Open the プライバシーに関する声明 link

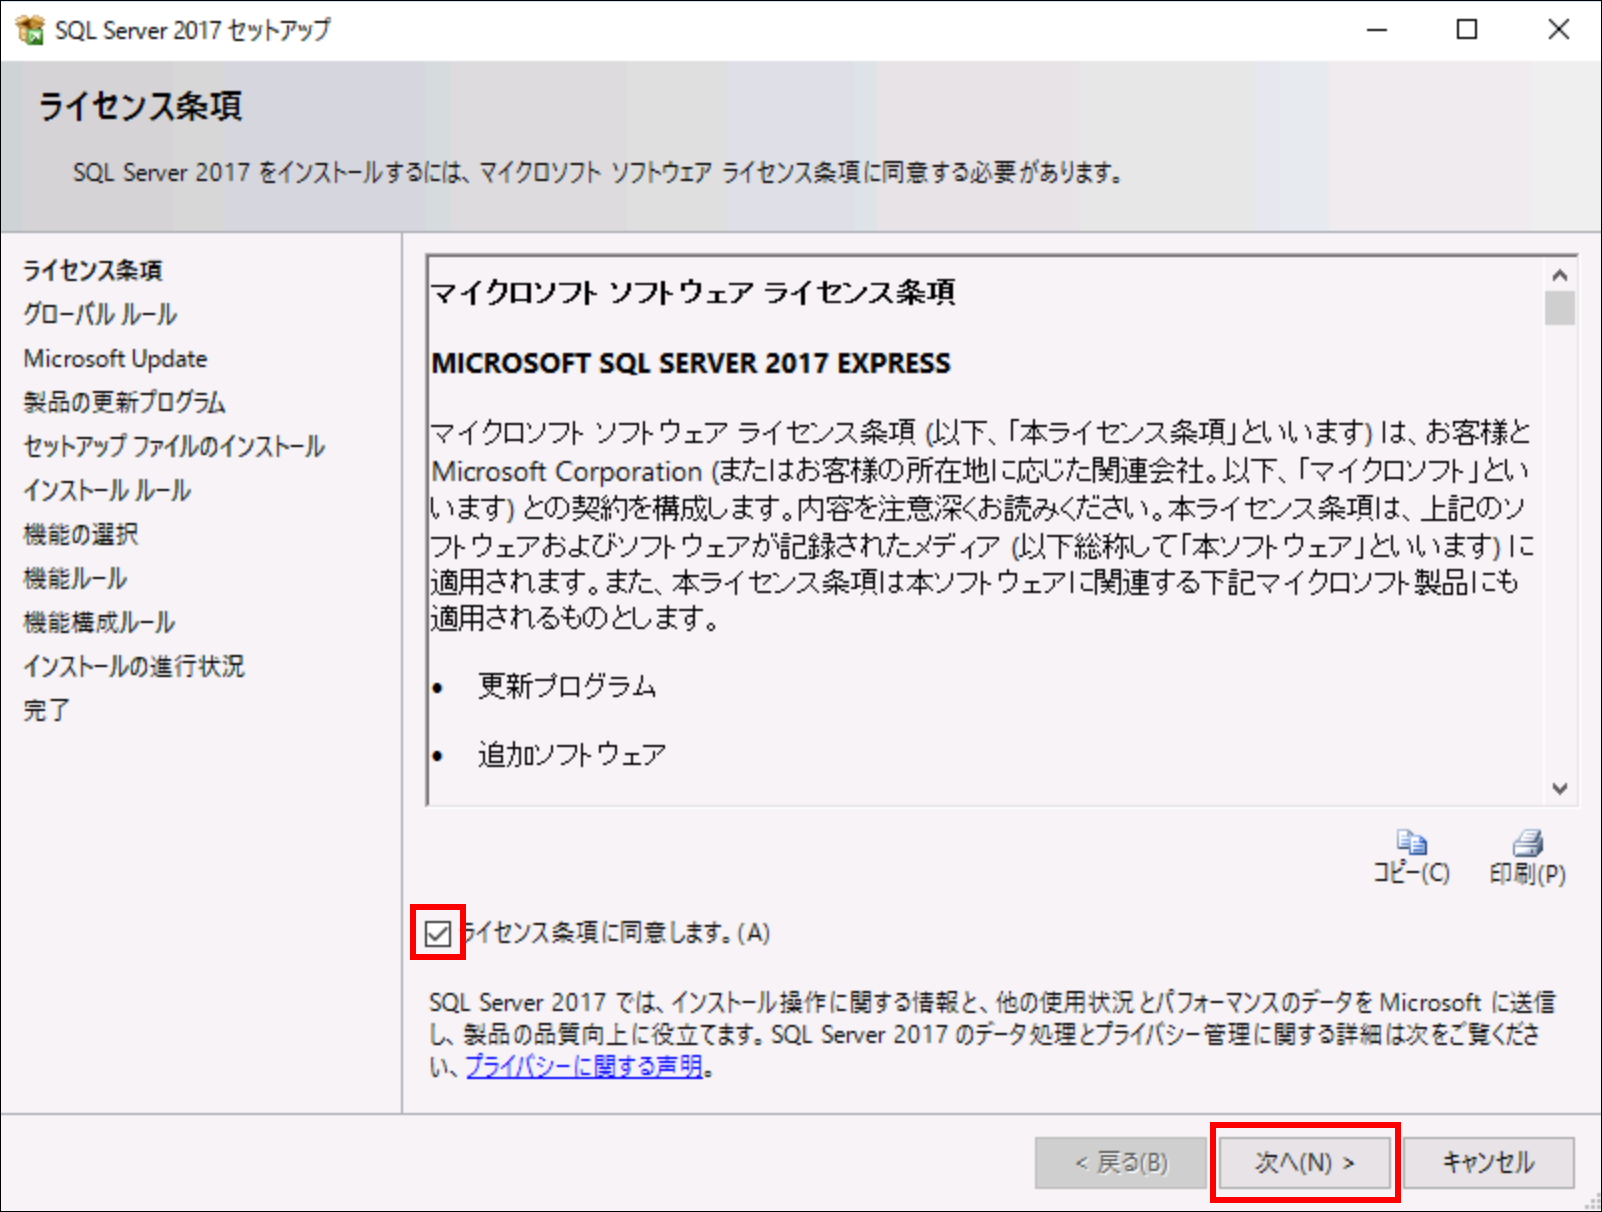[x=585, y=1067]
